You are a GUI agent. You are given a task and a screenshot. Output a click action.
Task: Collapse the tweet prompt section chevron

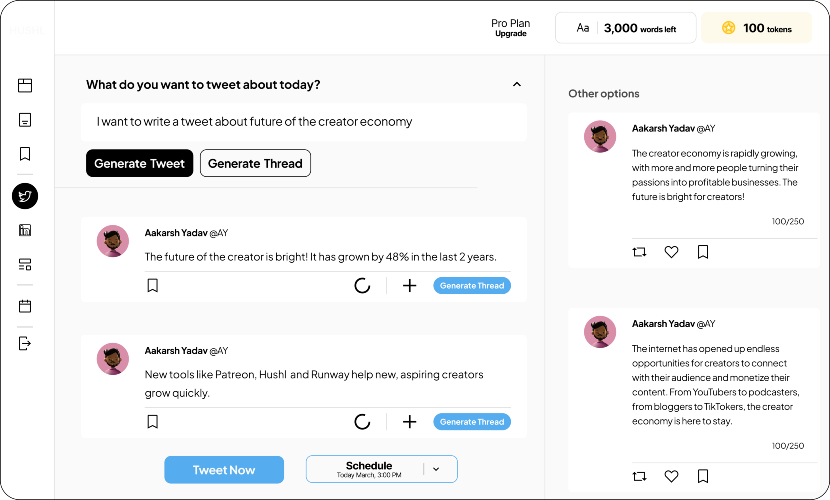(517, 84)
